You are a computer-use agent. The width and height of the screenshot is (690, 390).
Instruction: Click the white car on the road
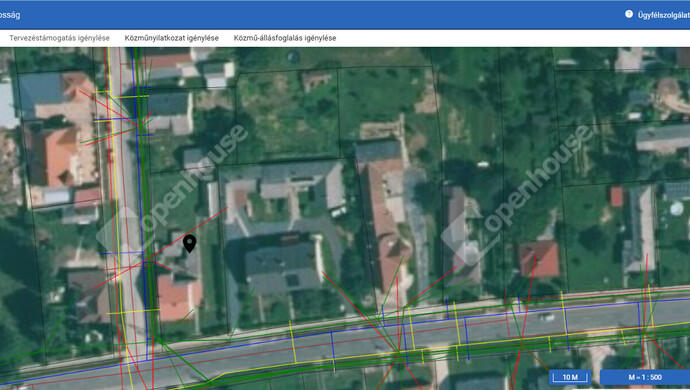(x=547, y=316)
